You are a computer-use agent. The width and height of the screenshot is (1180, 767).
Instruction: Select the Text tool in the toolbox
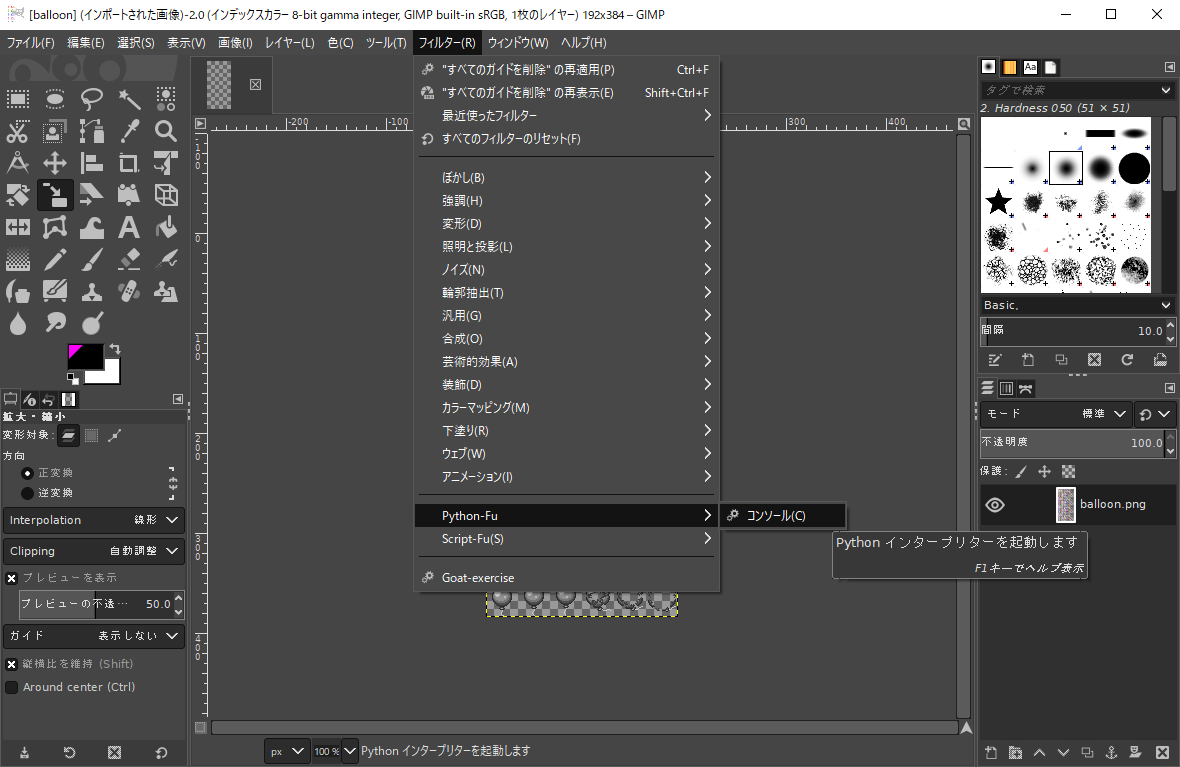coord(130,227)
